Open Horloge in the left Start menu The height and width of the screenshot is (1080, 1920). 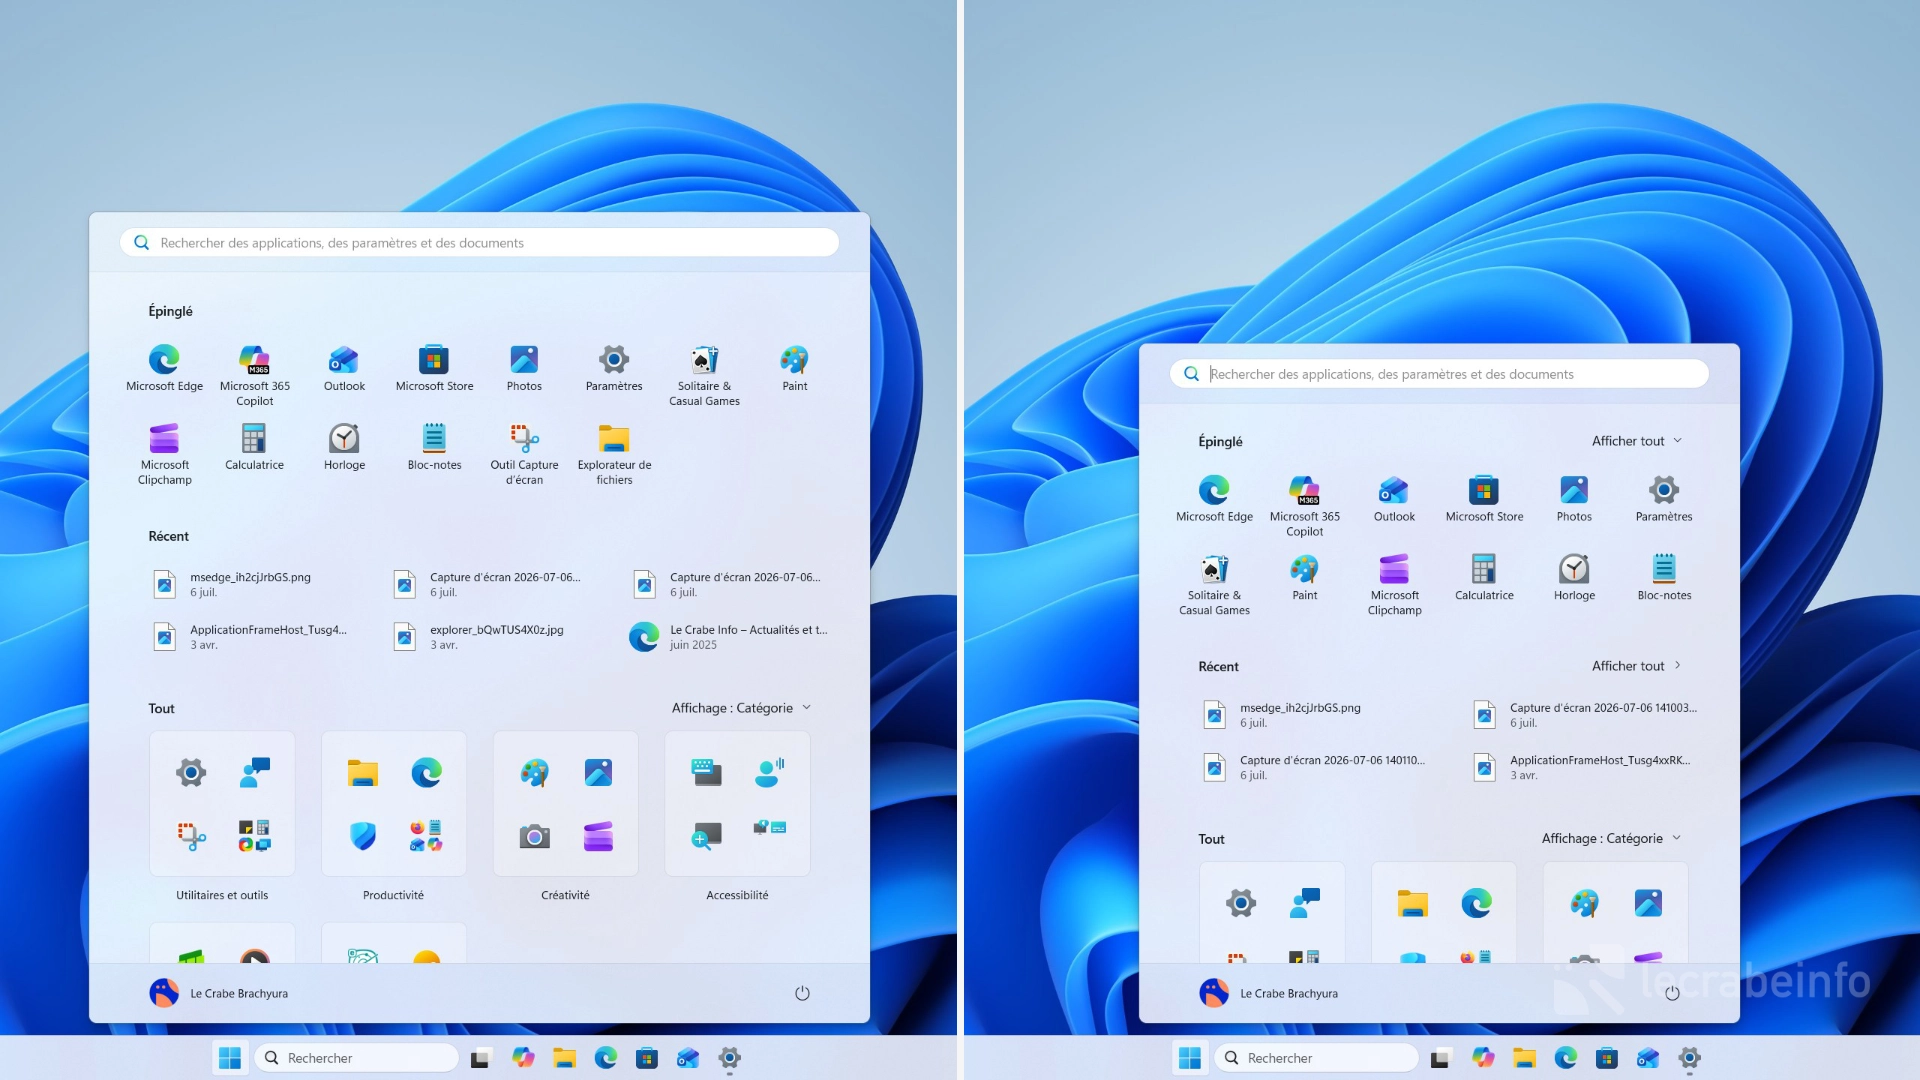(x=344, y=447)
